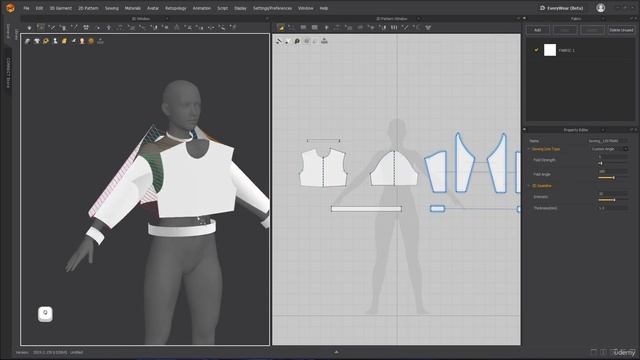Click the magnifier icon in 2D viewport toolbar

pyautogui.click(x=297, y=41)
